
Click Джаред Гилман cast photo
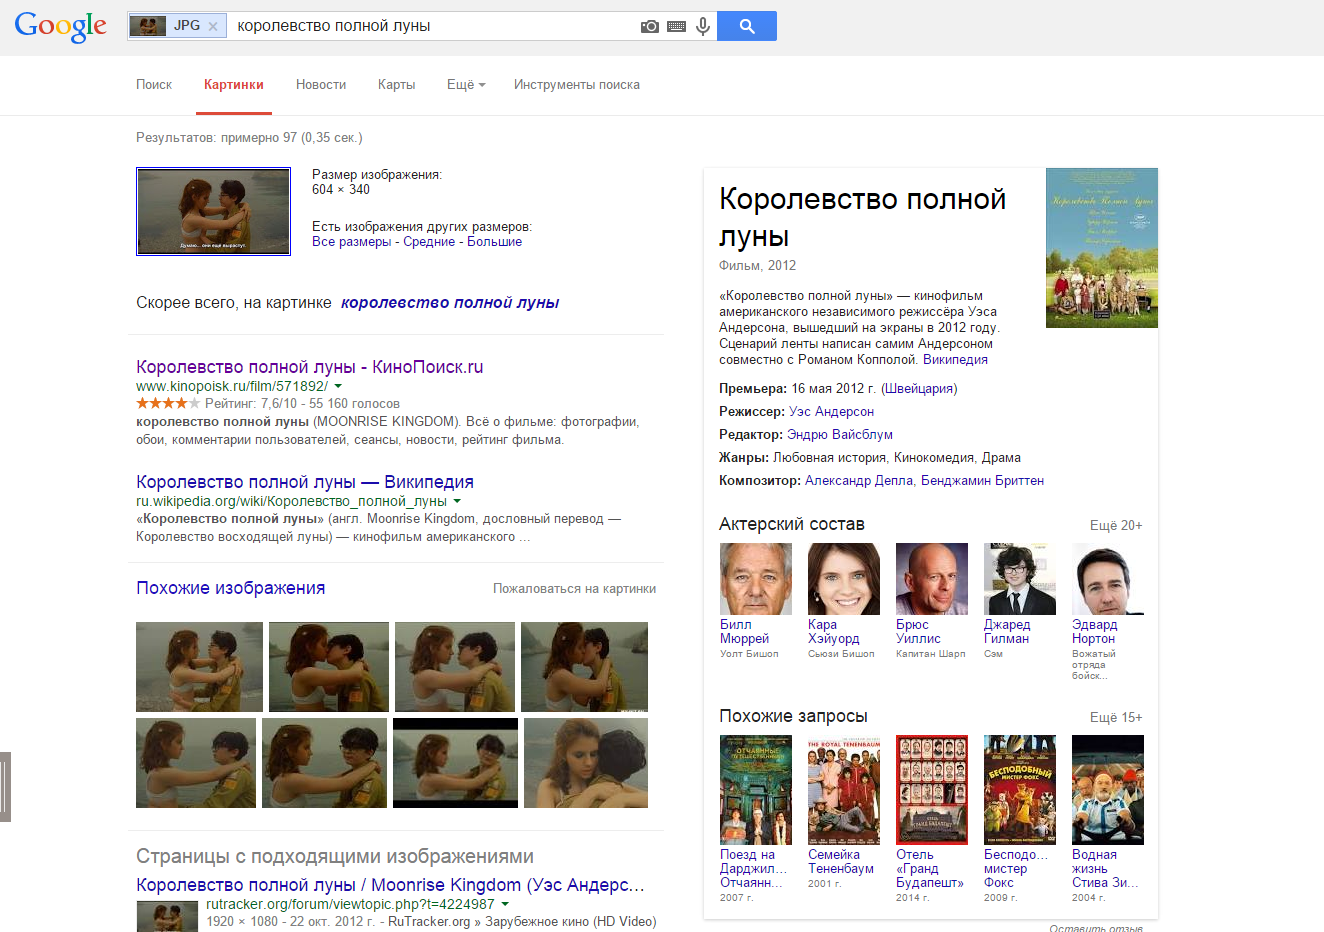click(x=1020, y=579)
